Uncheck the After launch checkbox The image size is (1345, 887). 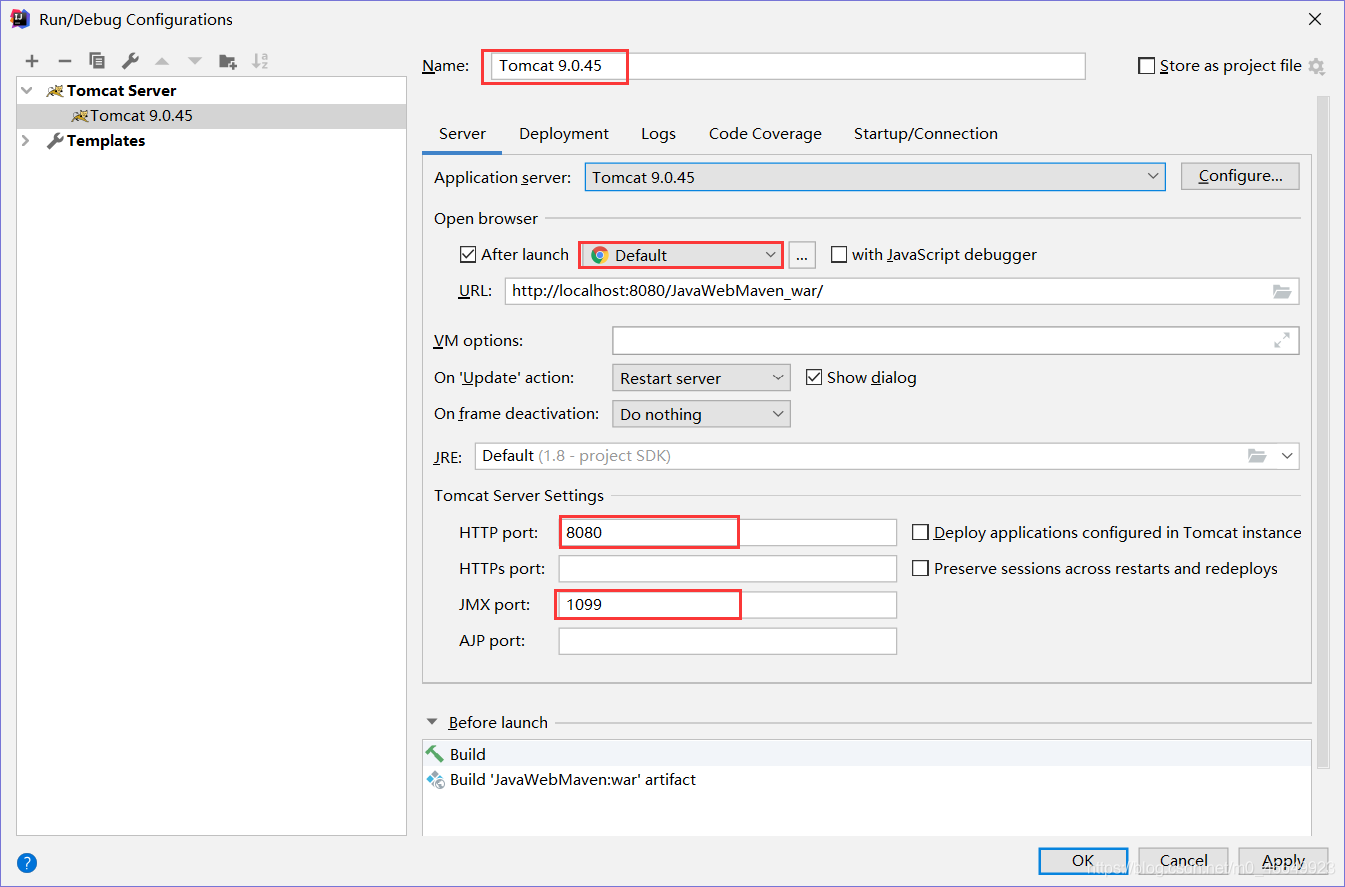coord(468,255)
